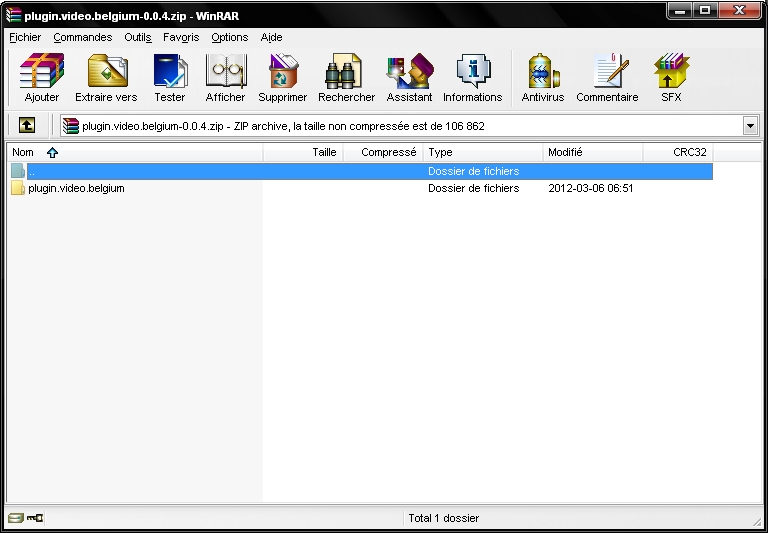Screen dimensions: 768x533
Task: Select the Supprimer recycle icon
Action: click(x=283, y=77)
